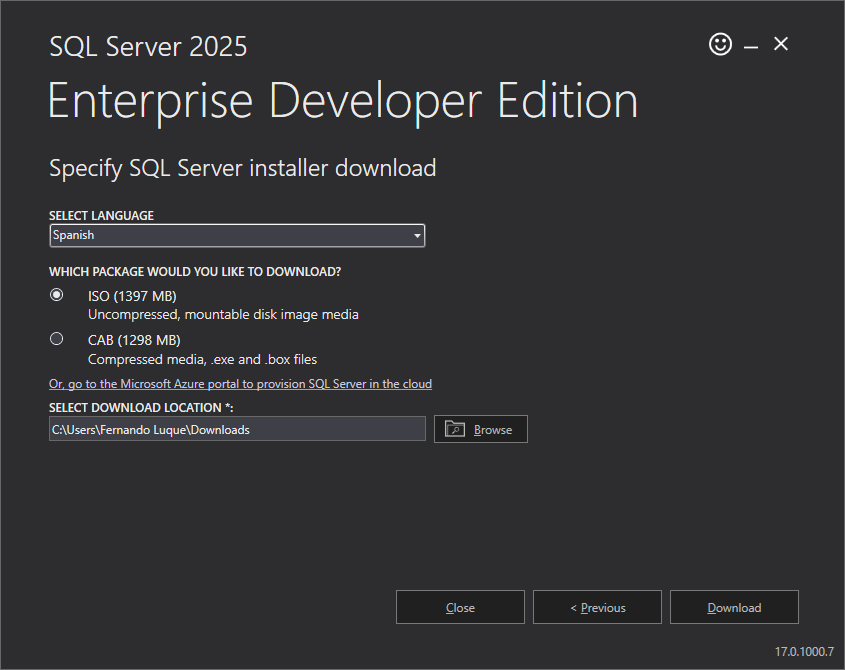Click the ISO (1397 MB) label text
Viewport: 845px width, 670px height.
[133, 296]
